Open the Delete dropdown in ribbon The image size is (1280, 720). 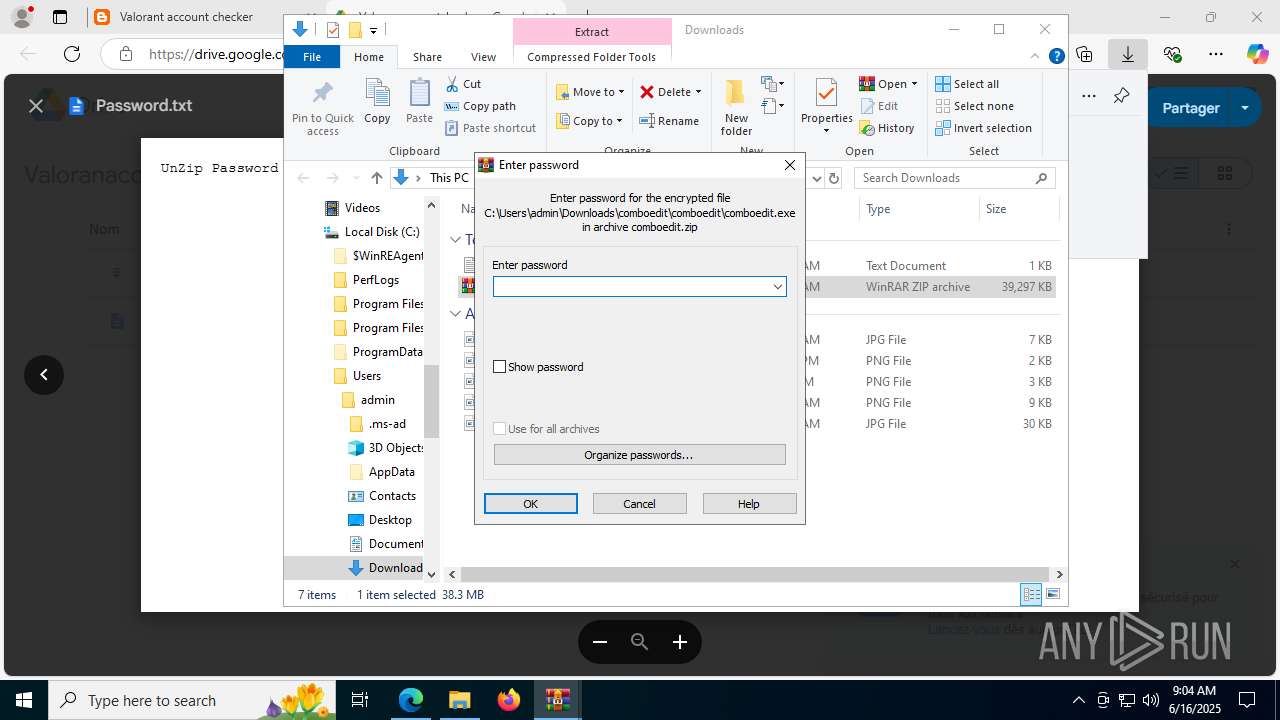click(x=698, y=92)
